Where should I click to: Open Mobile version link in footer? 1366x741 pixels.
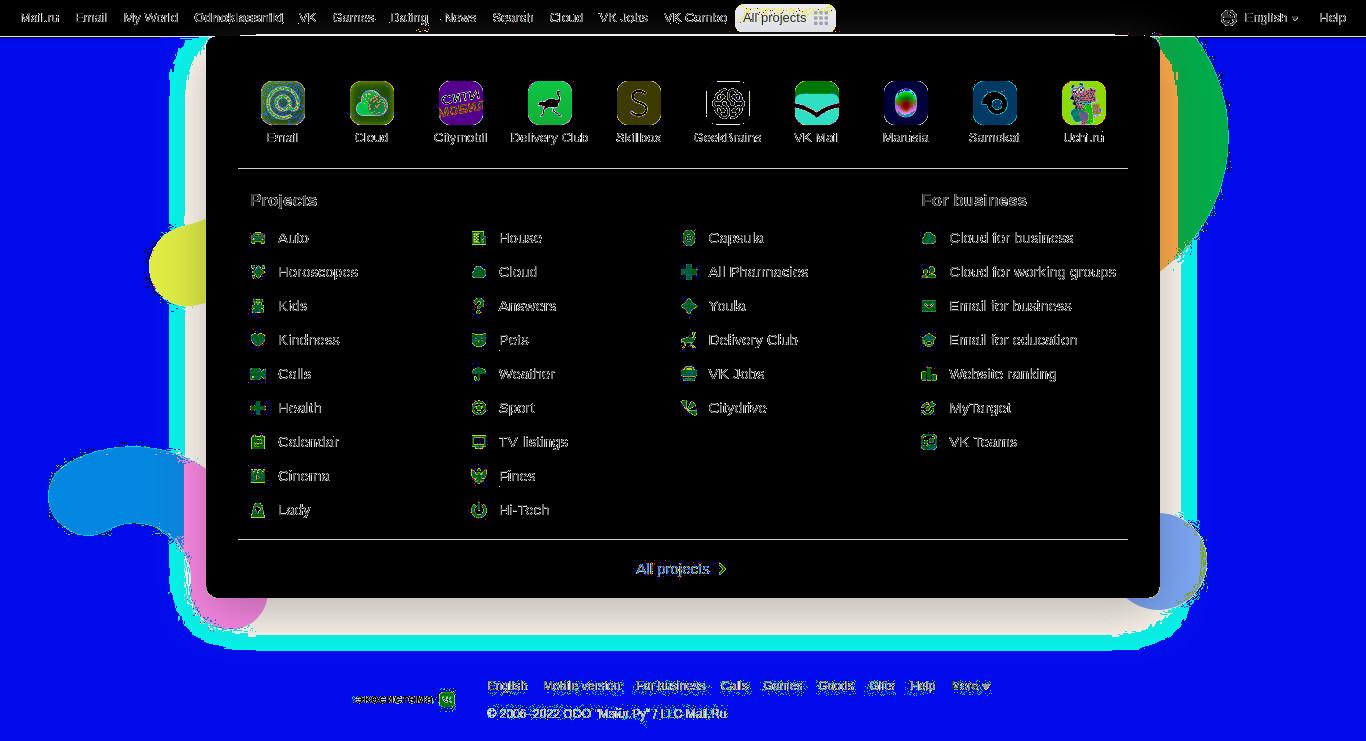tap(582, 686)
